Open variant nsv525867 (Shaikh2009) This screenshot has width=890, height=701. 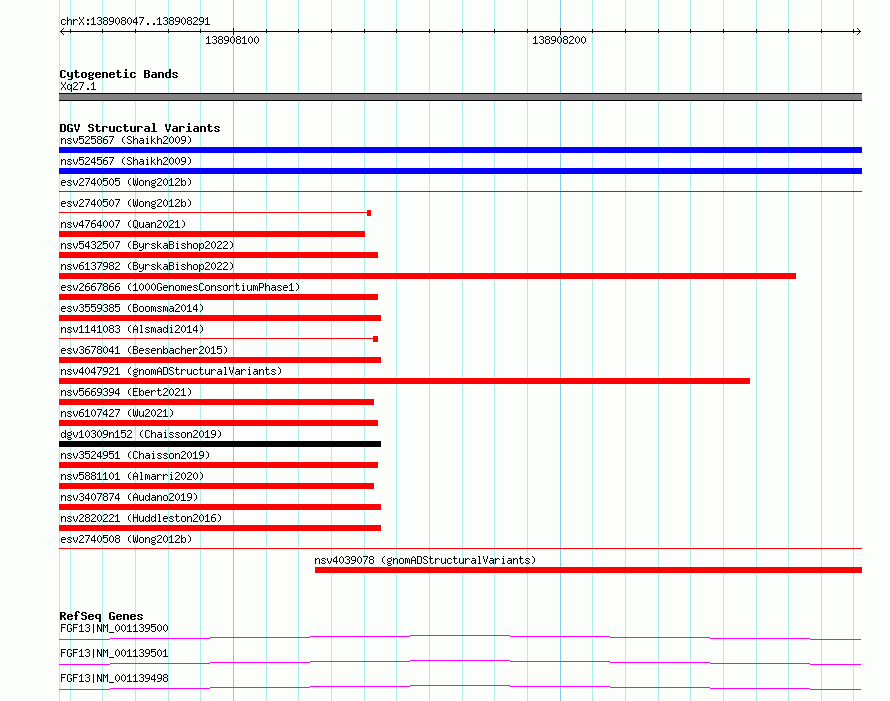[126, 140]
